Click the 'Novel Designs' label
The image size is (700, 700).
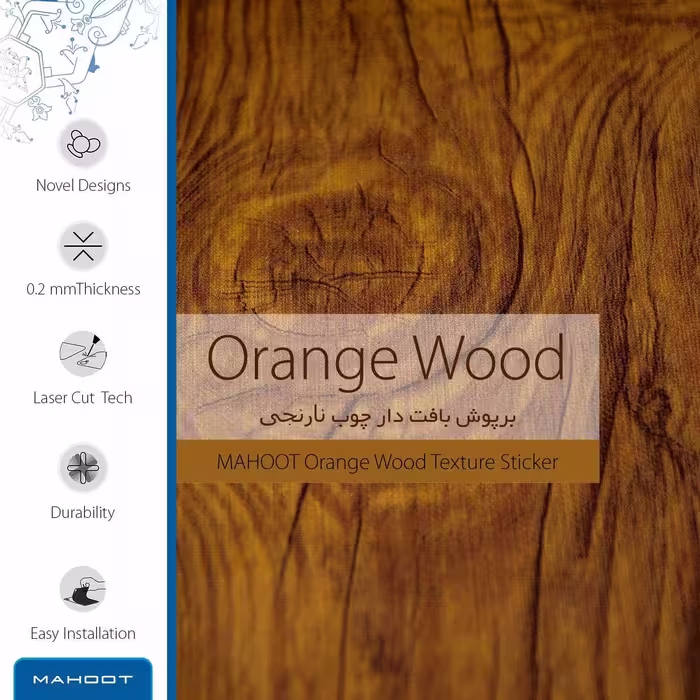tap(83, 185)
